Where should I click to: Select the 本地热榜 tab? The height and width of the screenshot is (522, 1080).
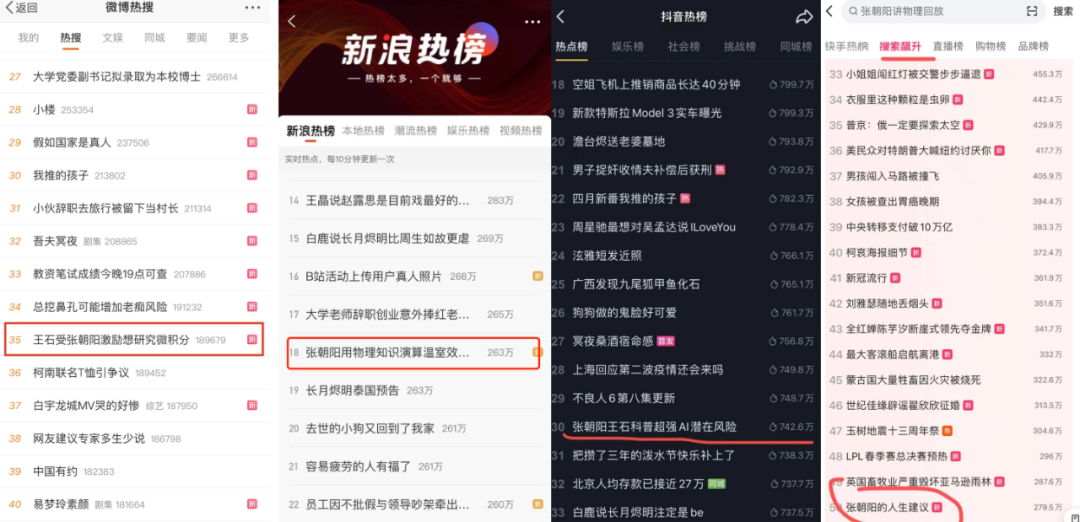(363, 130)
